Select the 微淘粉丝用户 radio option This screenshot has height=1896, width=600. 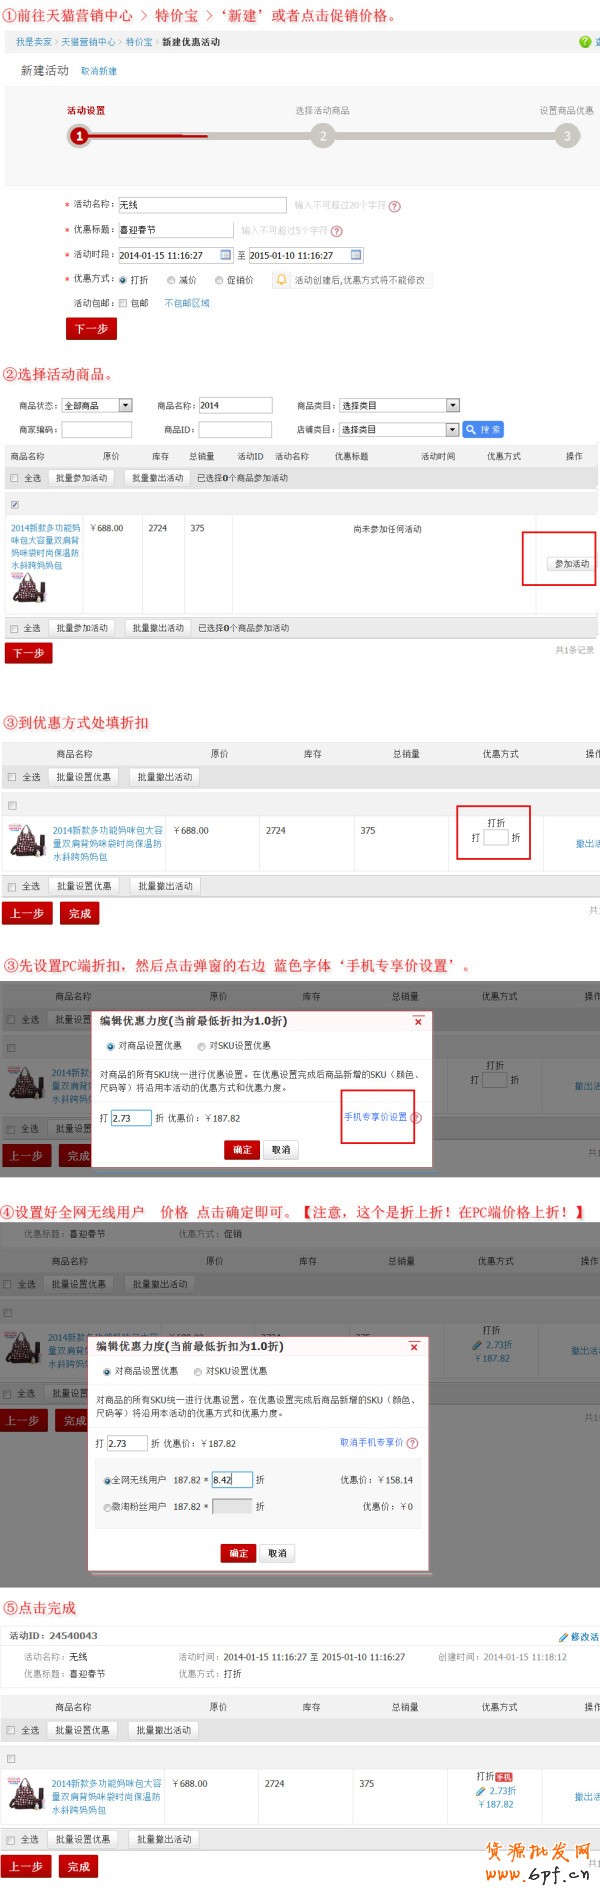(x=107, y=1507)
